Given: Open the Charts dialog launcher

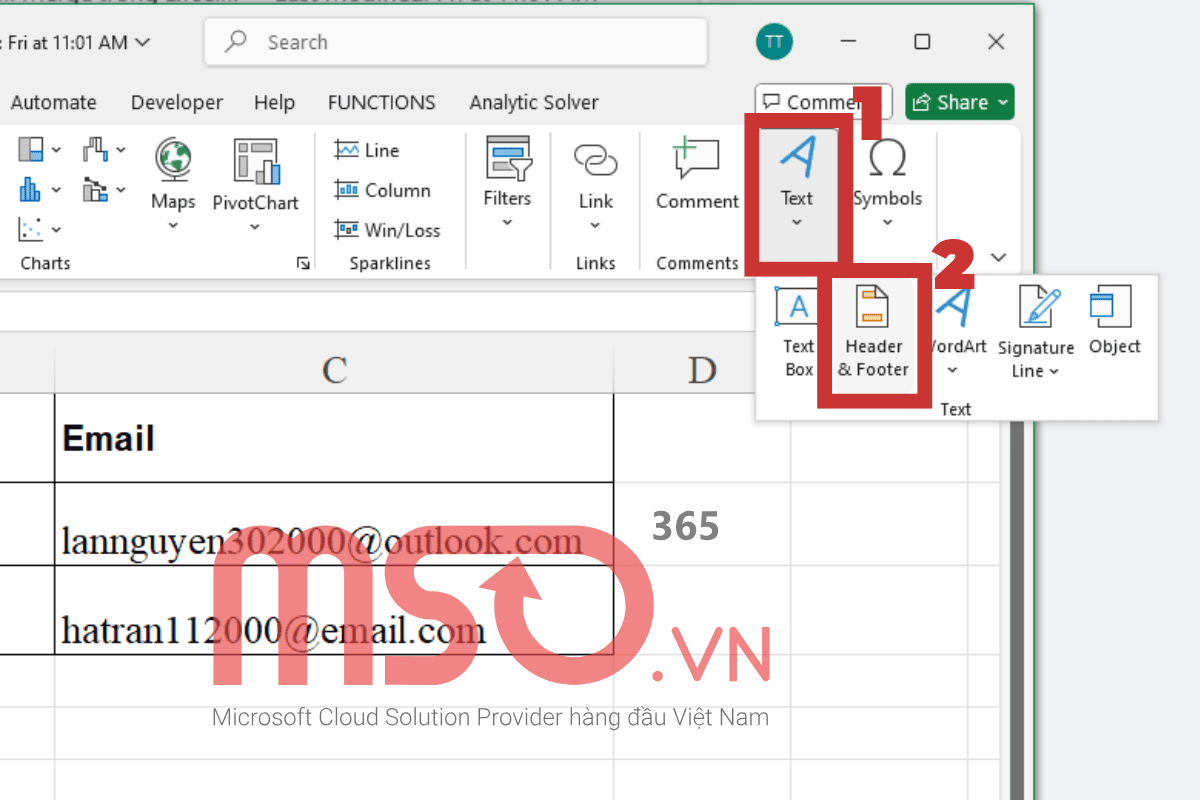Looking at the screenshot, I should 303,263.
